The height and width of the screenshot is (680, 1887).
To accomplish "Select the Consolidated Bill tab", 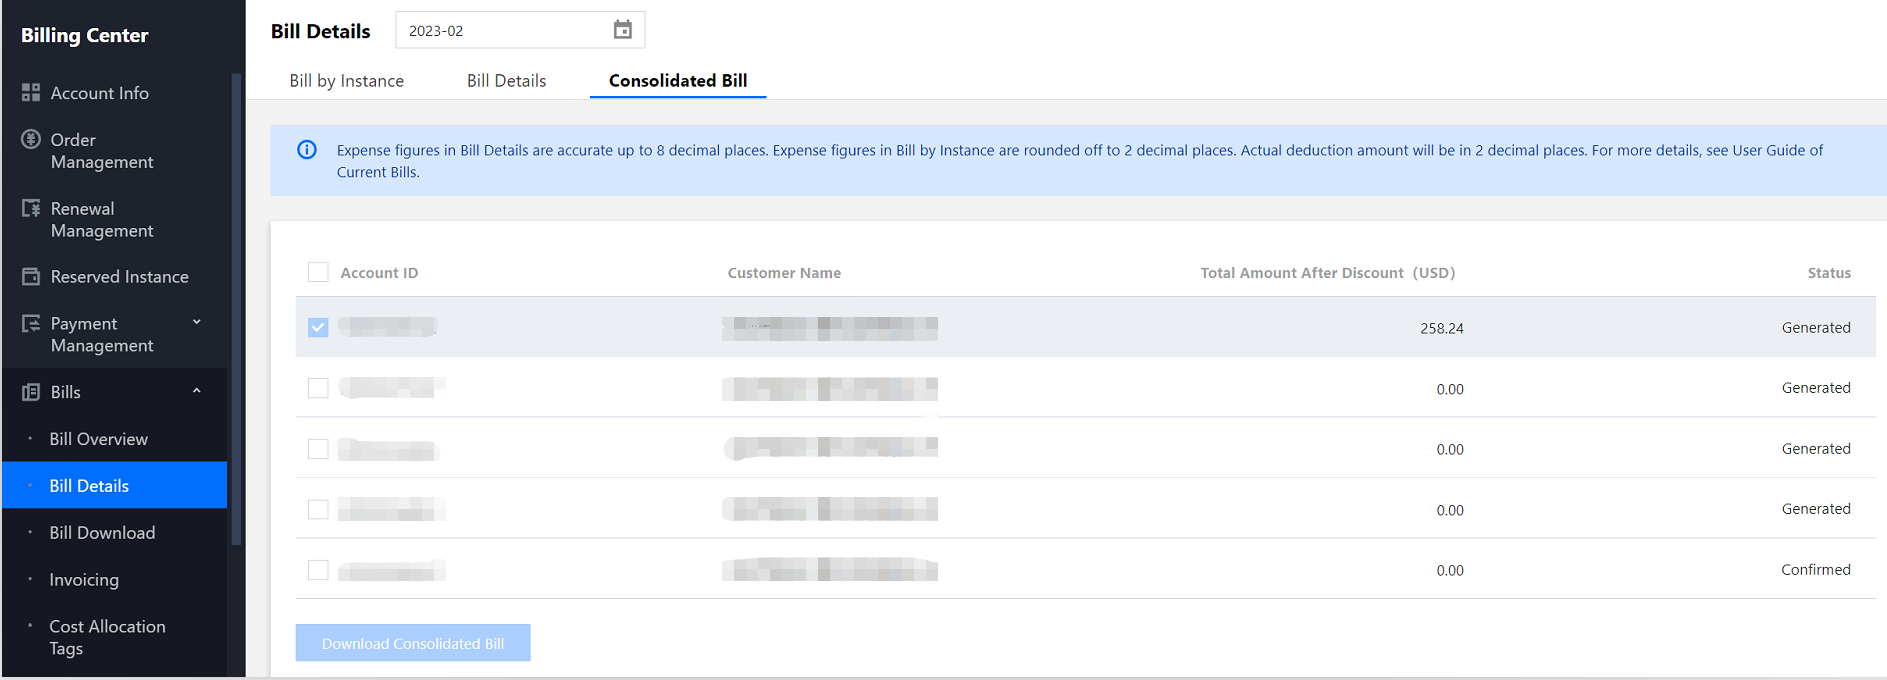I will 678,81.
